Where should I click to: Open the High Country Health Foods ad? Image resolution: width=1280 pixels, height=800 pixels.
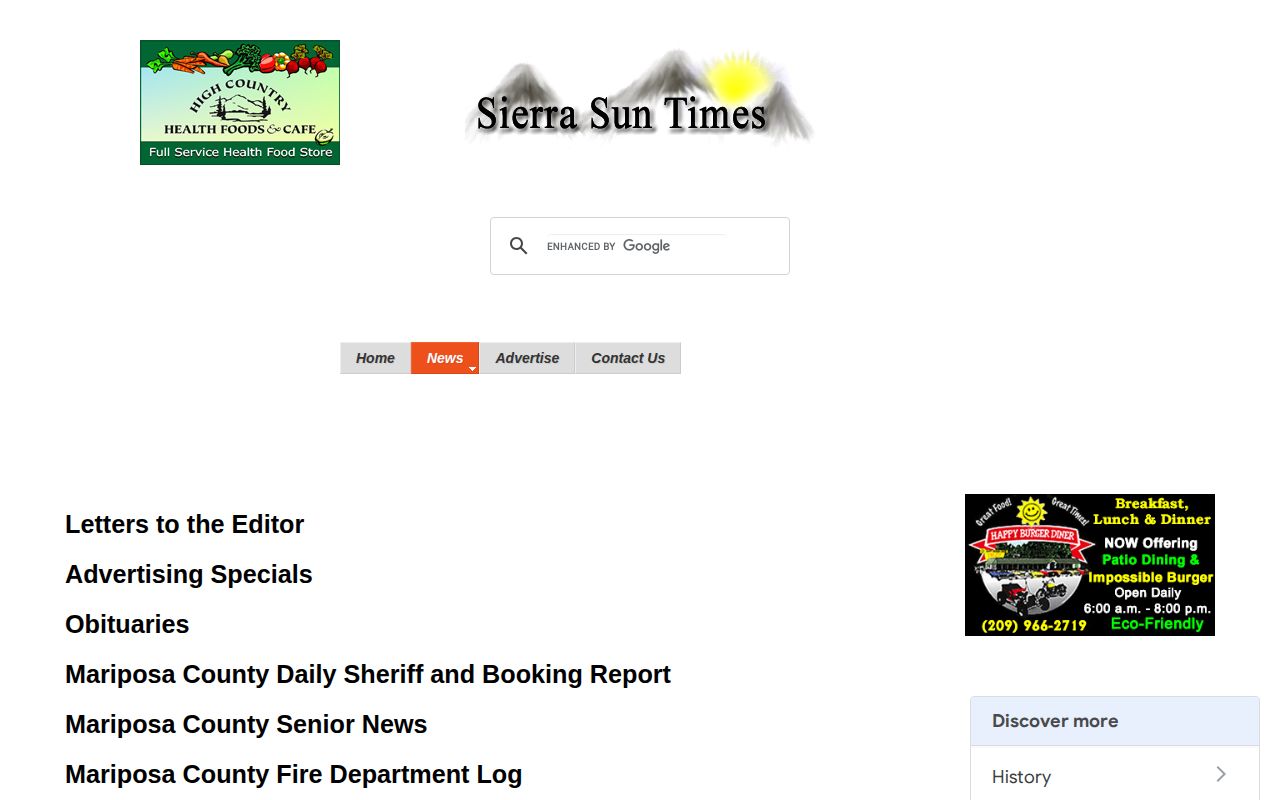[x=240, y=102]
